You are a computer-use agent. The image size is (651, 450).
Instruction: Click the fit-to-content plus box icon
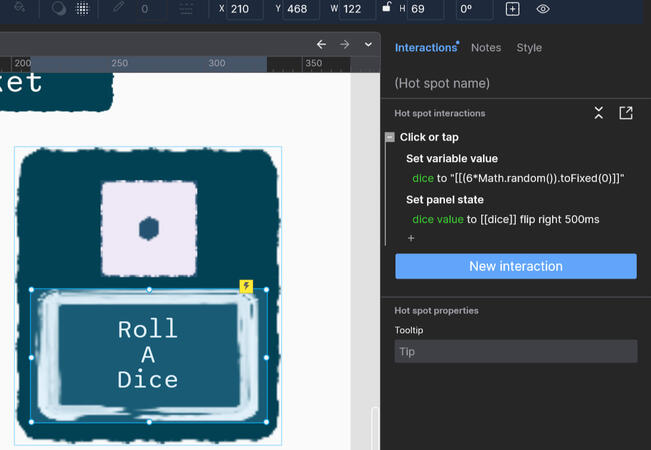tap(512, 9)
